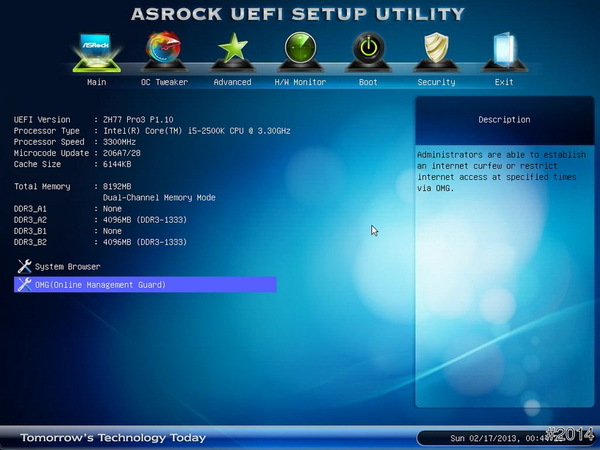
Task: Click the date Sun 02/17/2013 in status bar
Action: coord(485,438)
